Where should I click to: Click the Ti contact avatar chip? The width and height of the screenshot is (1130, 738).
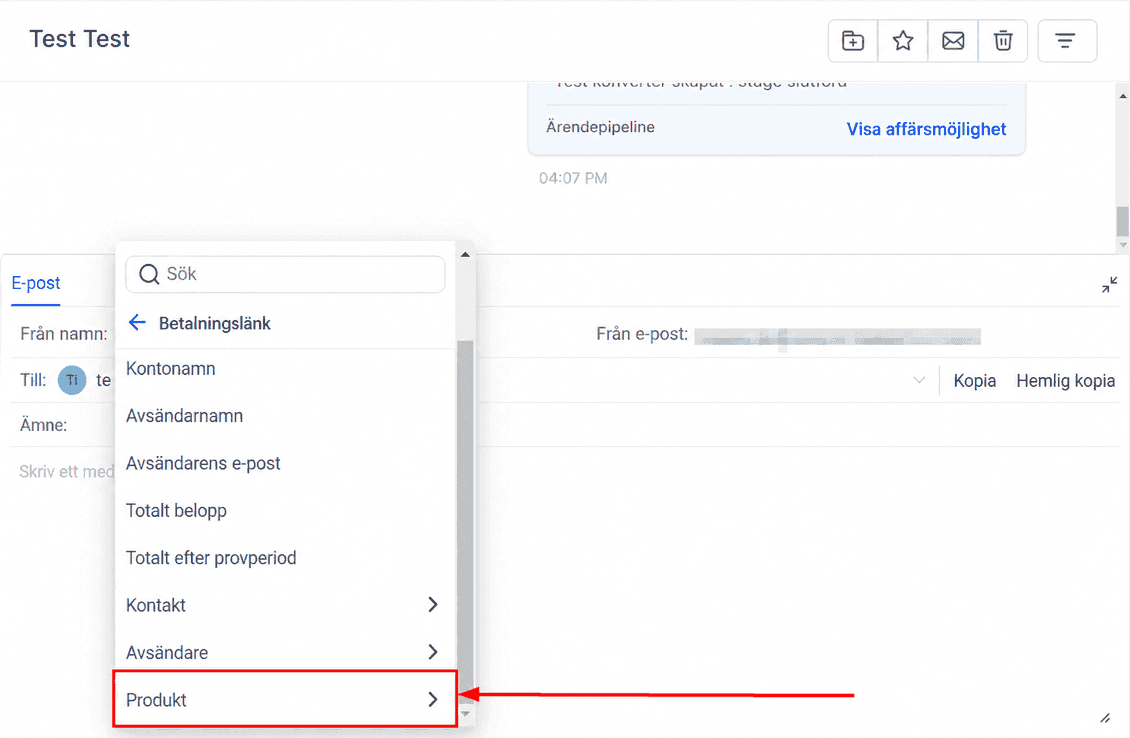point(72,380)
